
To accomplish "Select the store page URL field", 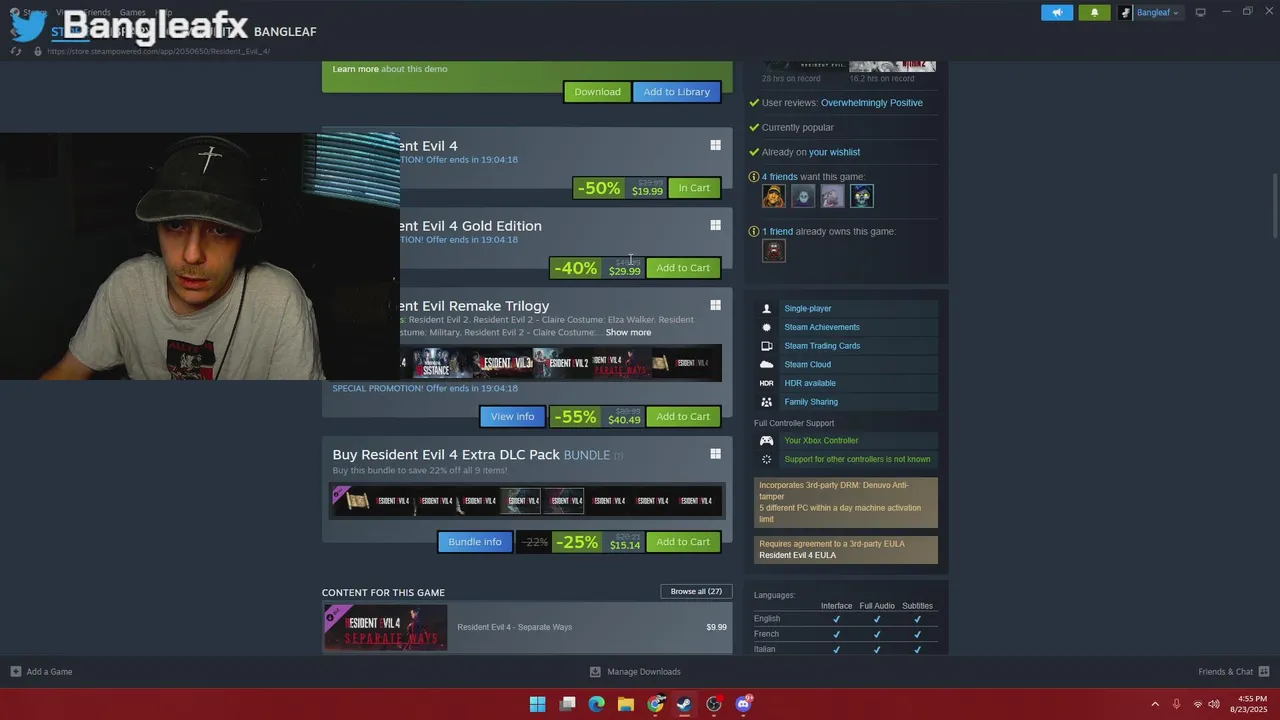I will pos(158,51).
